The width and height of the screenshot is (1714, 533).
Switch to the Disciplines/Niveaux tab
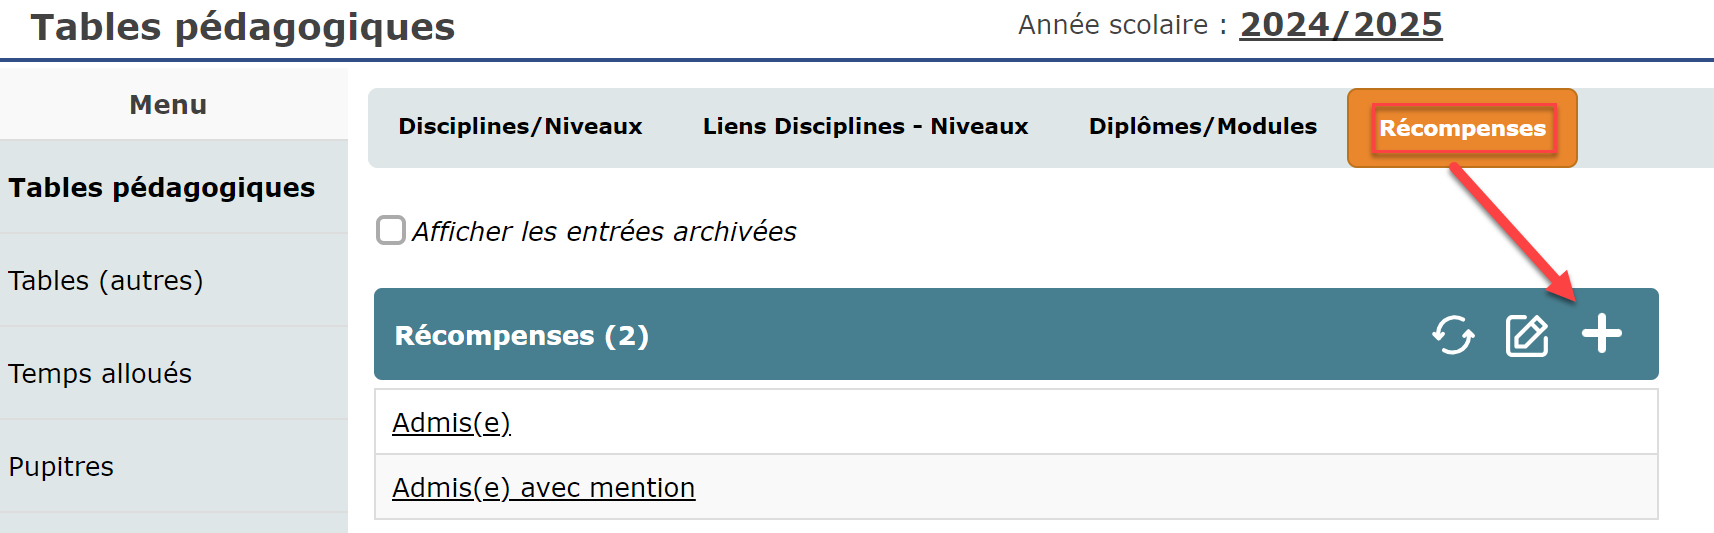(x=520, y=126)
